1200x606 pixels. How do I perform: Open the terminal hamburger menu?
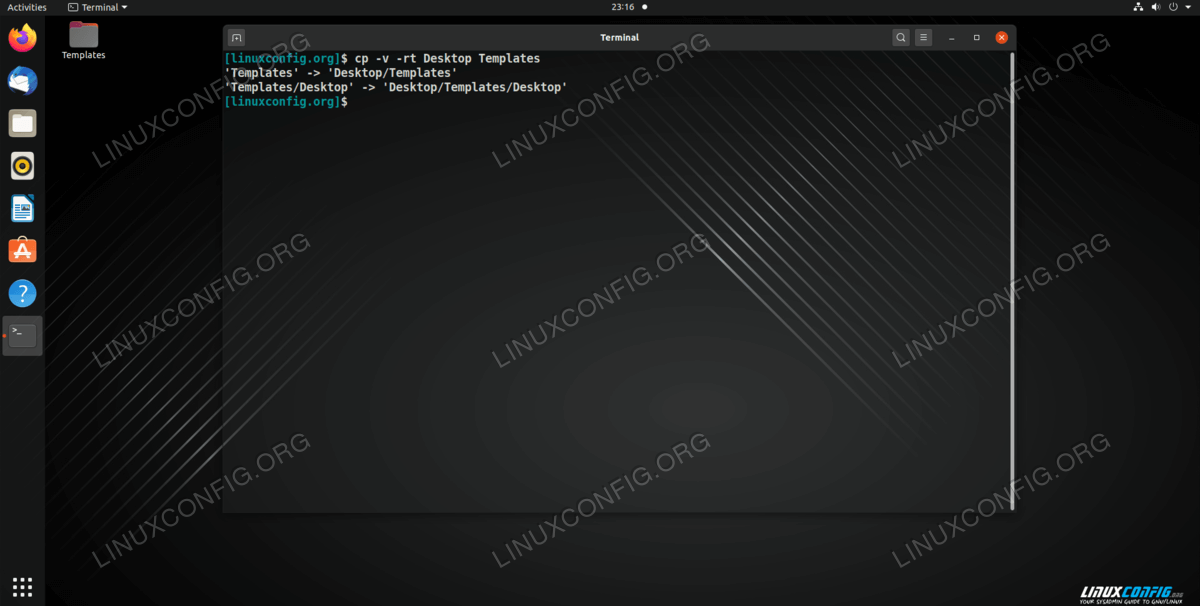coord(924,38)
